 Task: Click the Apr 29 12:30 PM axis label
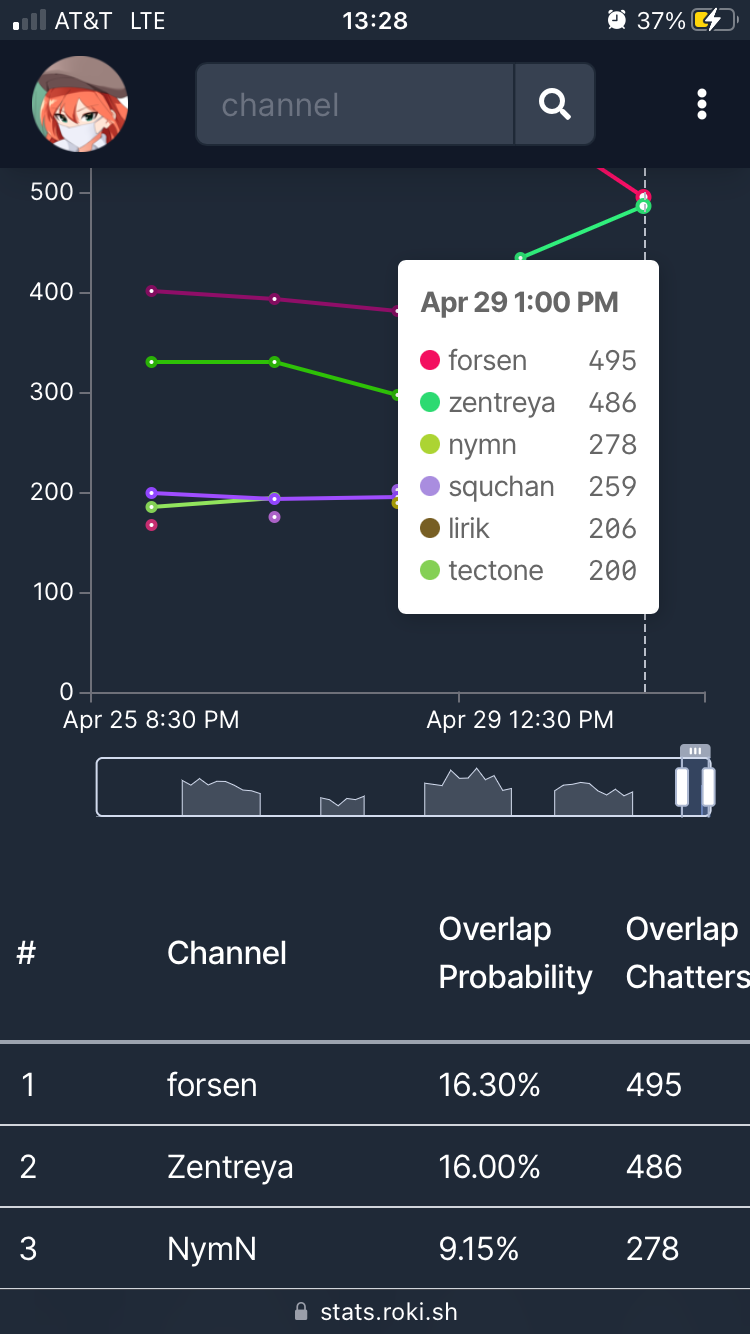(x=520, y=720)
